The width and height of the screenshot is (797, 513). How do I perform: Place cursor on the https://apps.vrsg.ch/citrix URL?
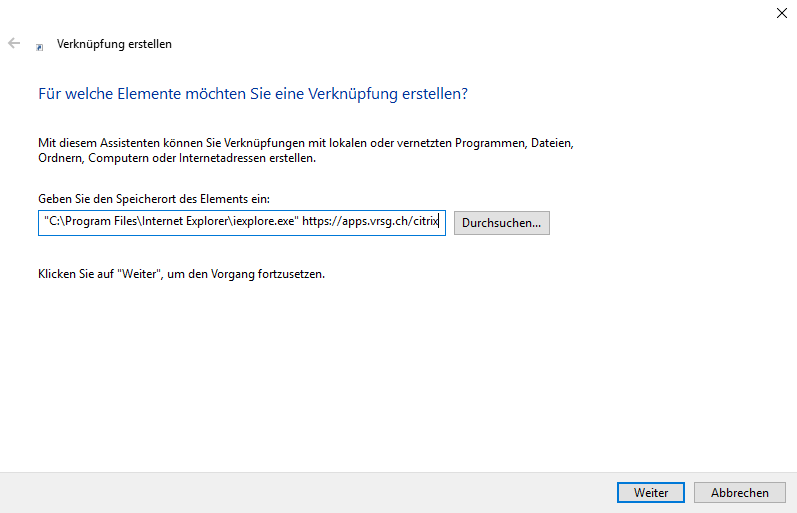(370, 223)
